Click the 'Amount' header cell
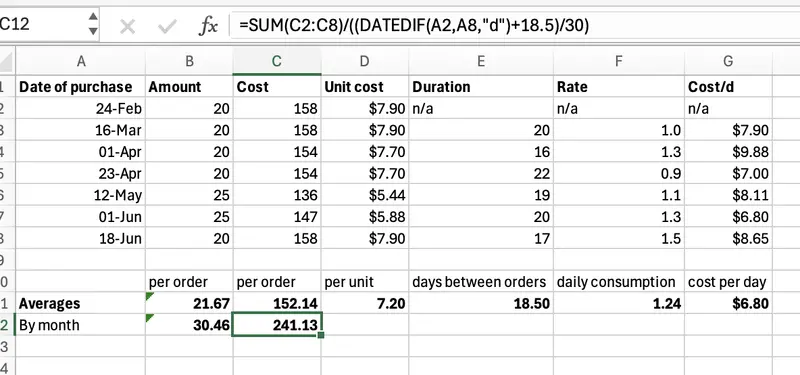This screenshot has width=800, height=375. [x=189, y=87]
